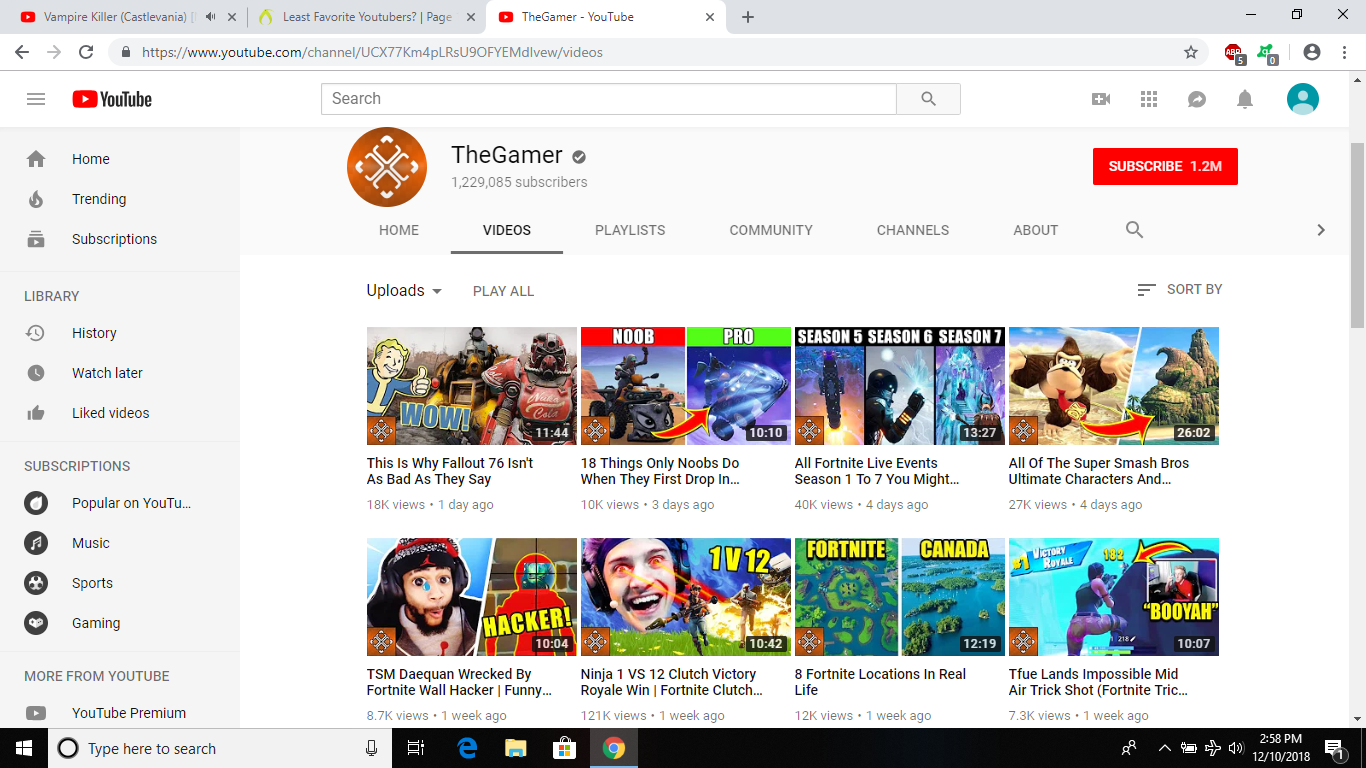Switch to the HOME channel tab
Image resolution: width=1366 pixels, height=768 pixels.
click(399, 230)
